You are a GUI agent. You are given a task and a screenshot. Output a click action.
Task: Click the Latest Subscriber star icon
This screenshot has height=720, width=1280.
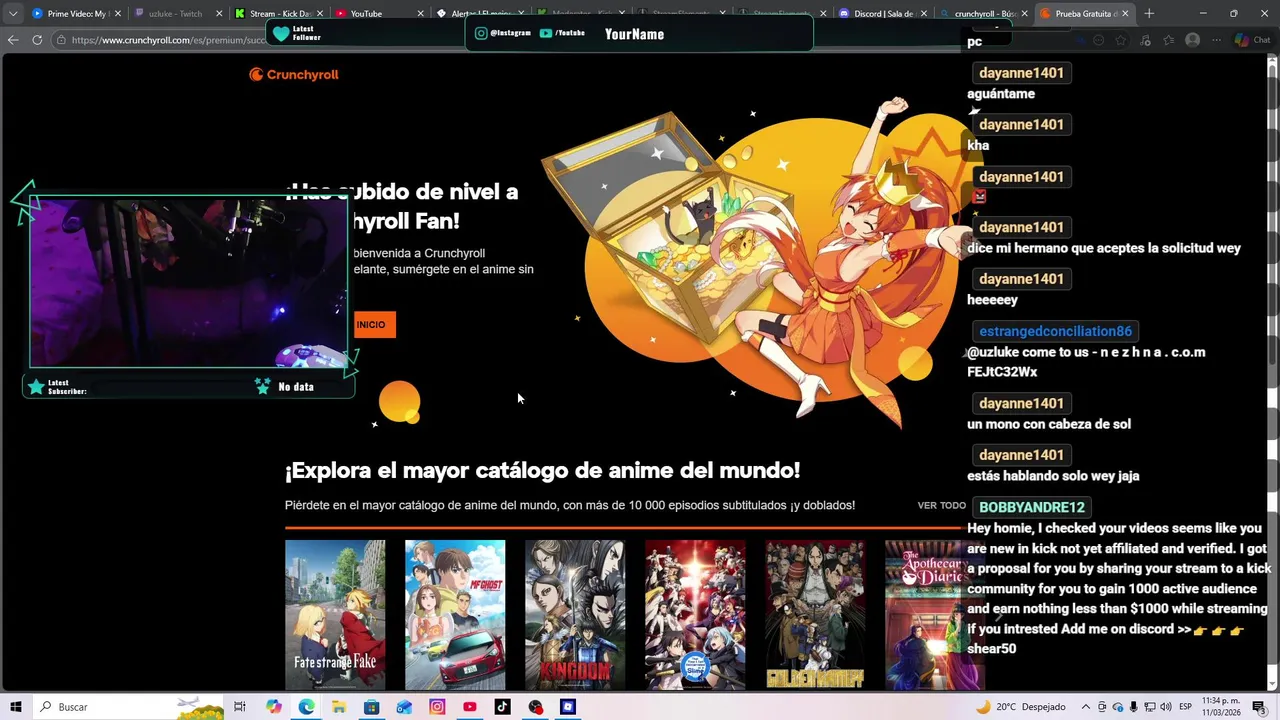click(x=36, y=387)
